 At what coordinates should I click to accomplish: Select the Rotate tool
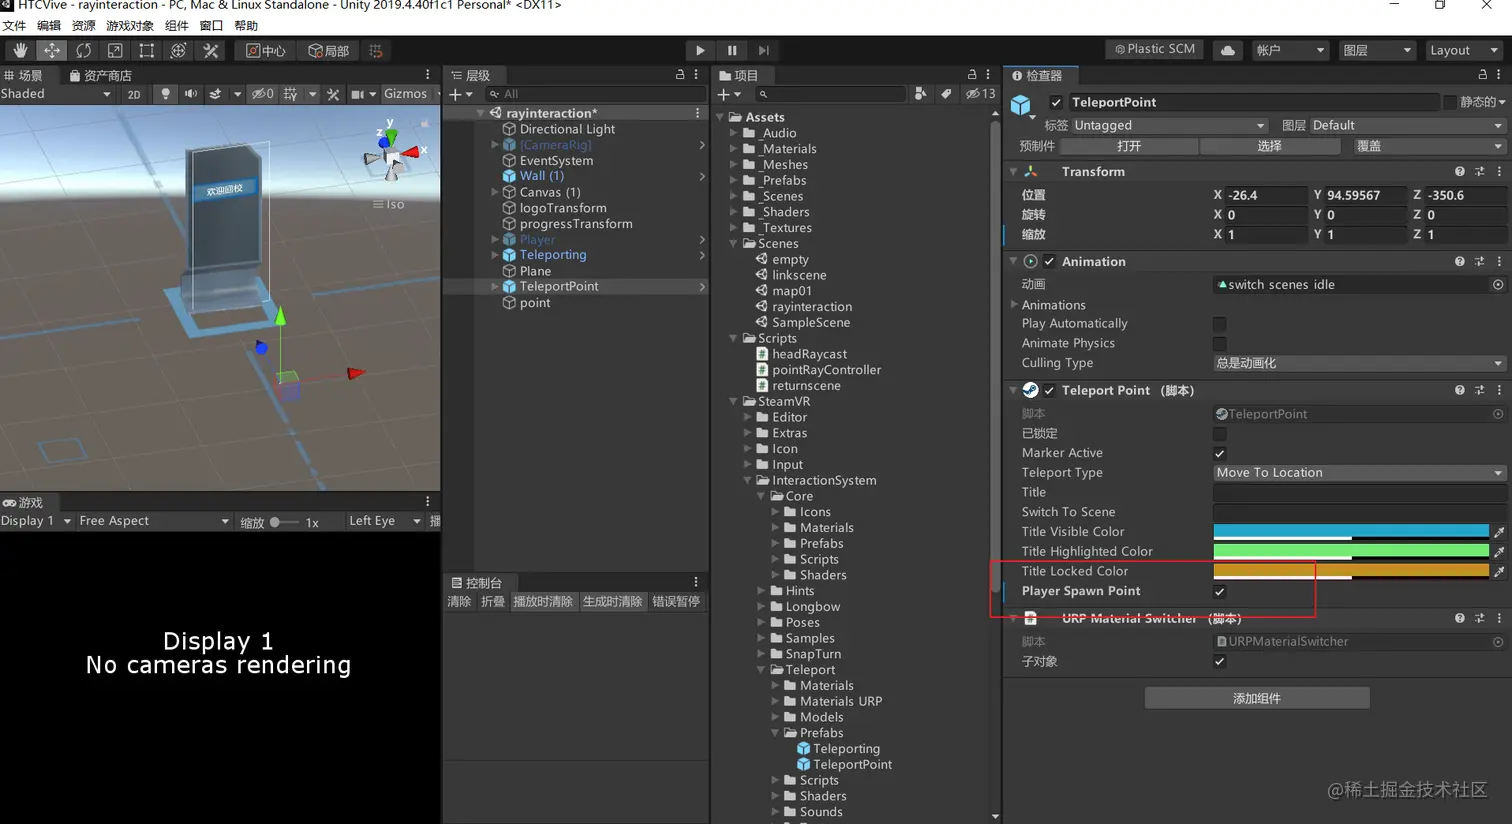[x=84, y=50]
